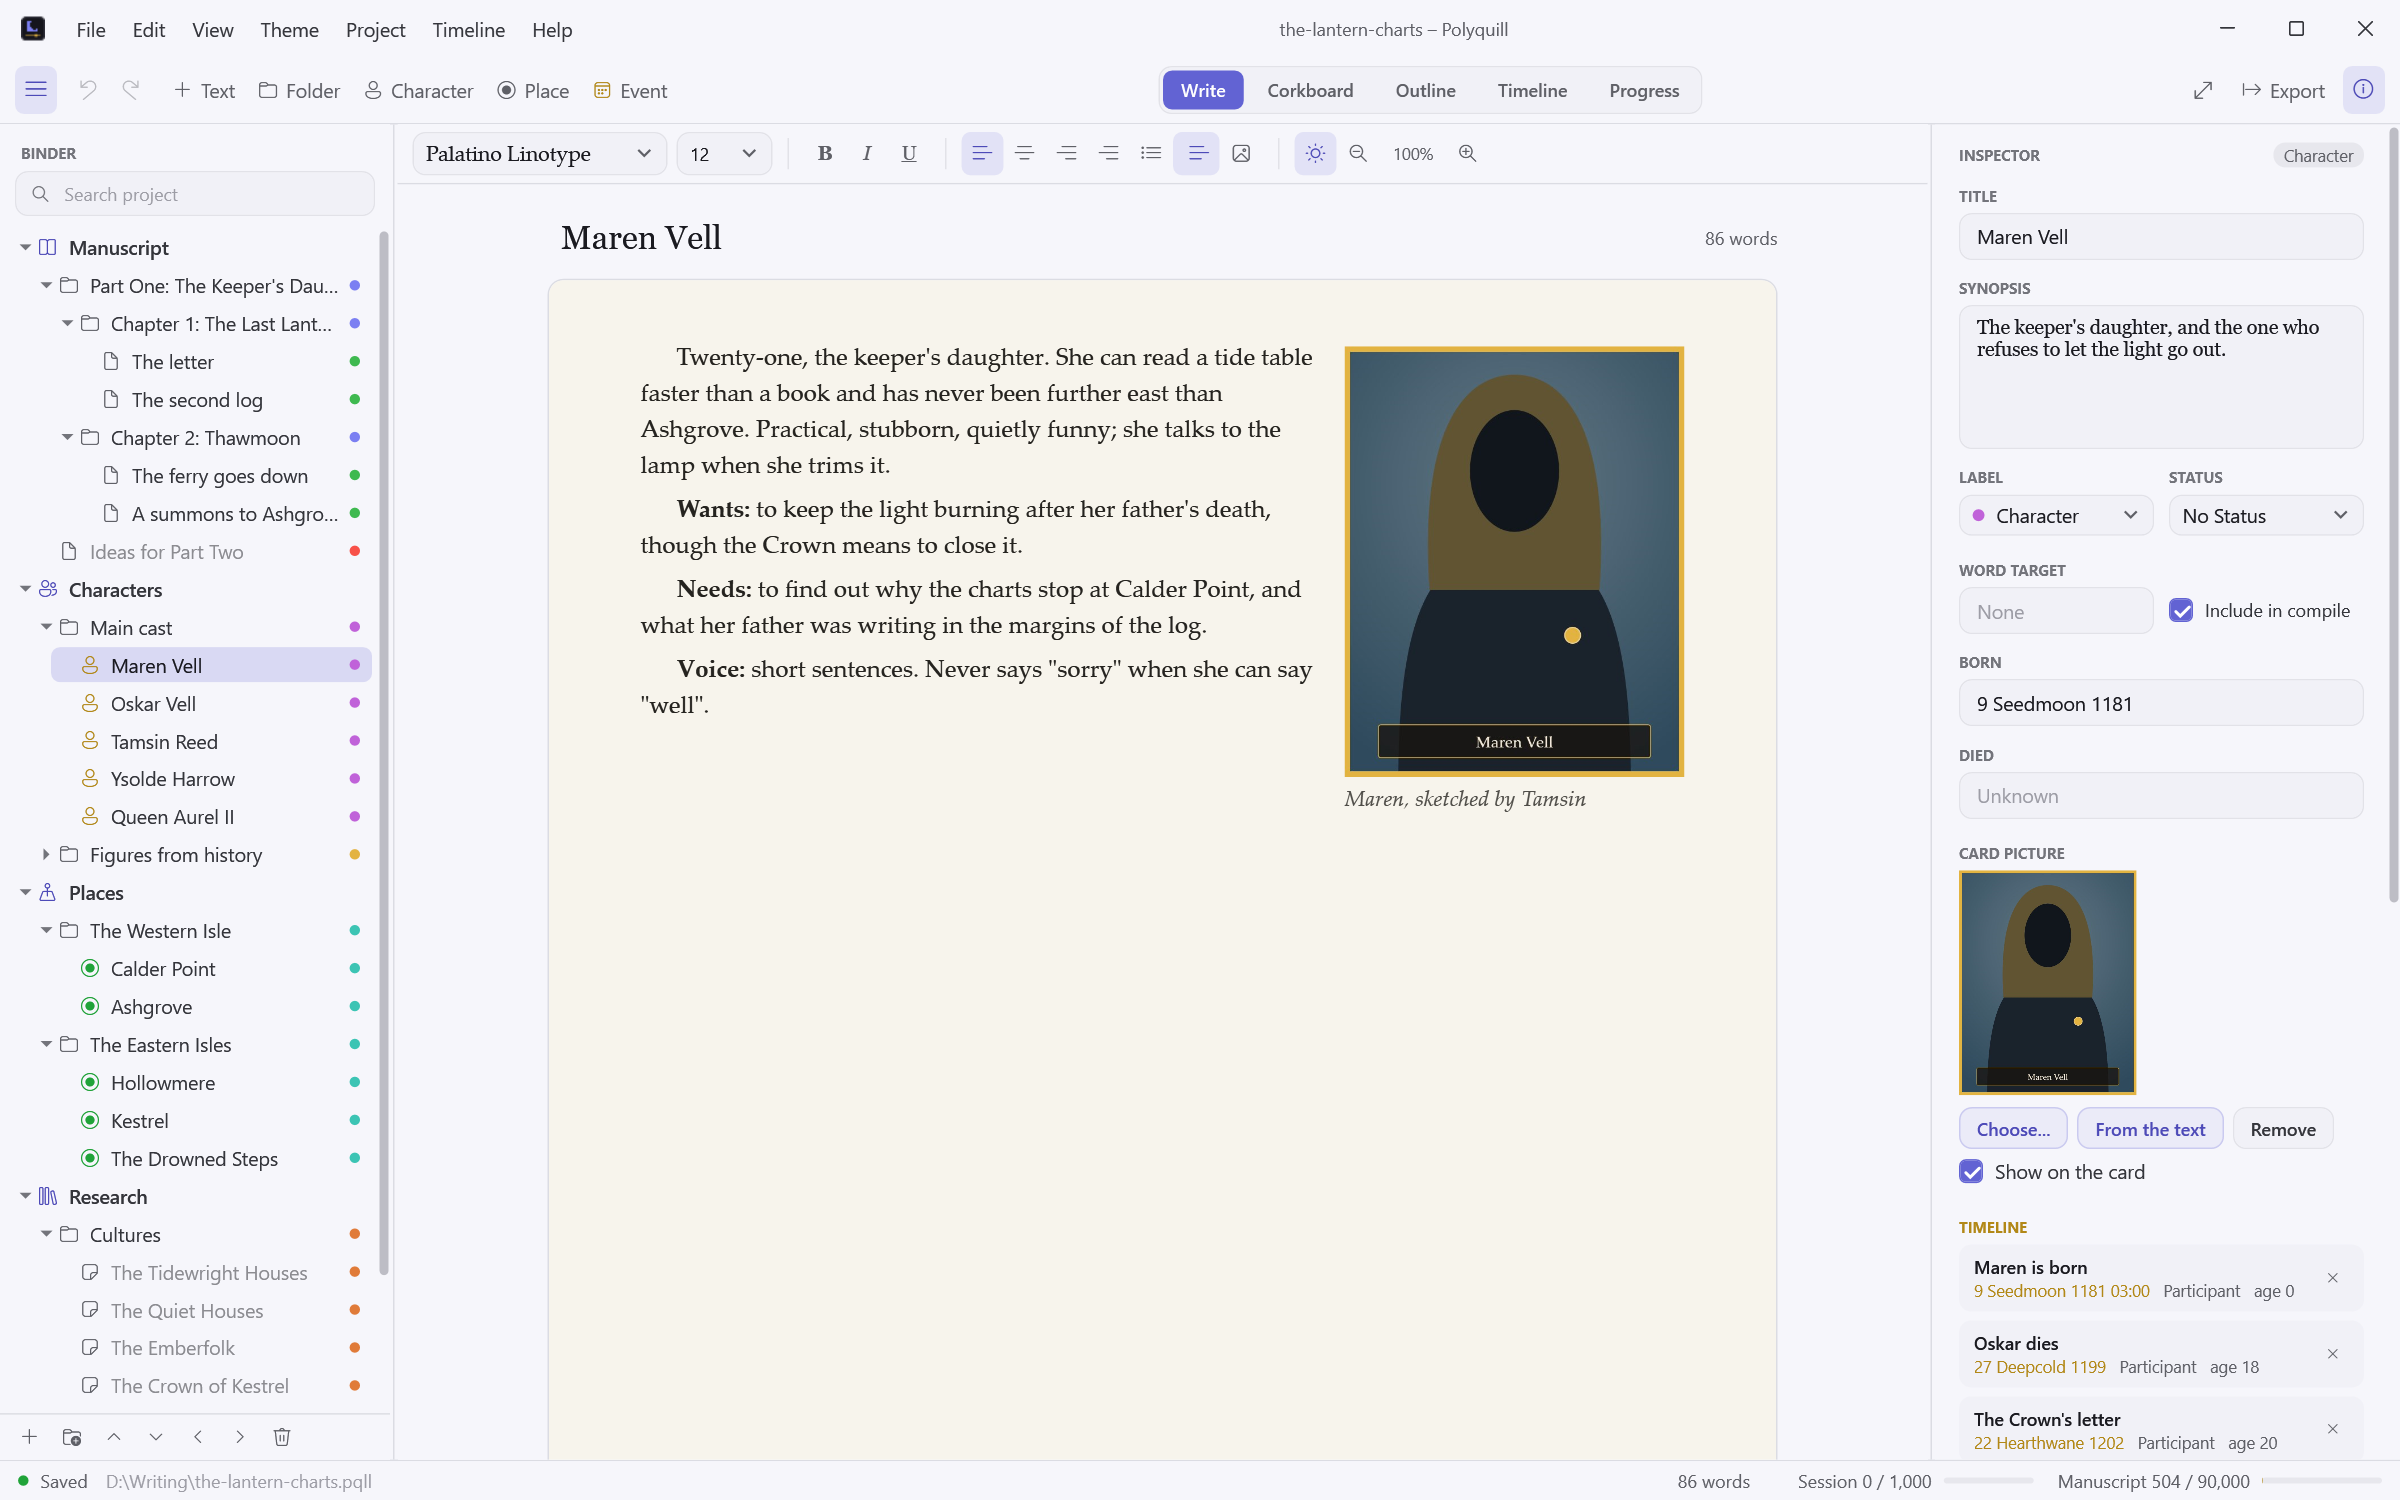Switch to the Corkboard view

tap(1310, 90)
